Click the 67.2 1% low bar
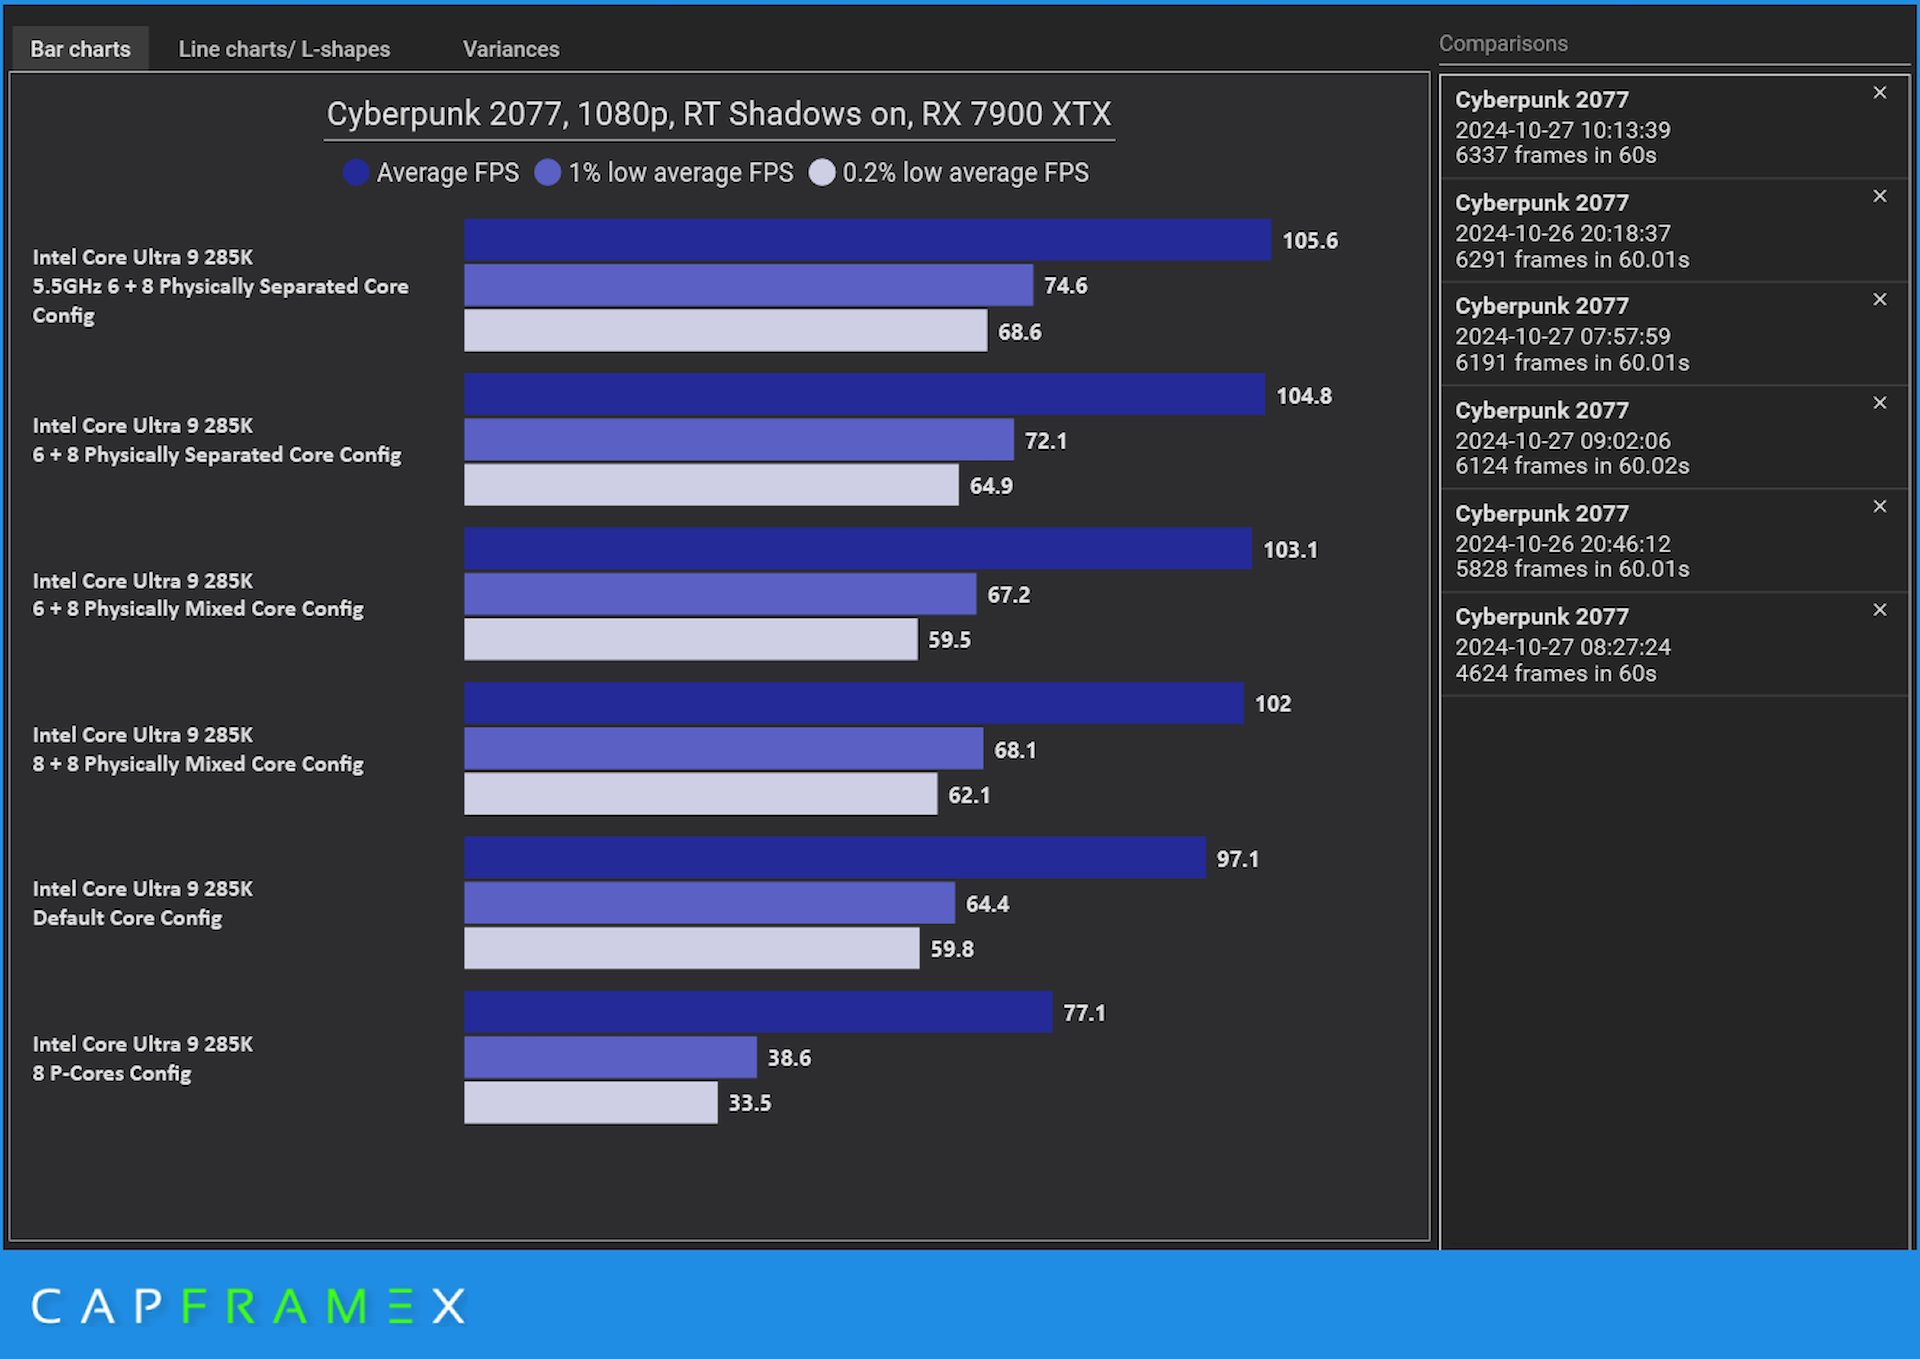1920x1359 pixels. tap(720, 593)
